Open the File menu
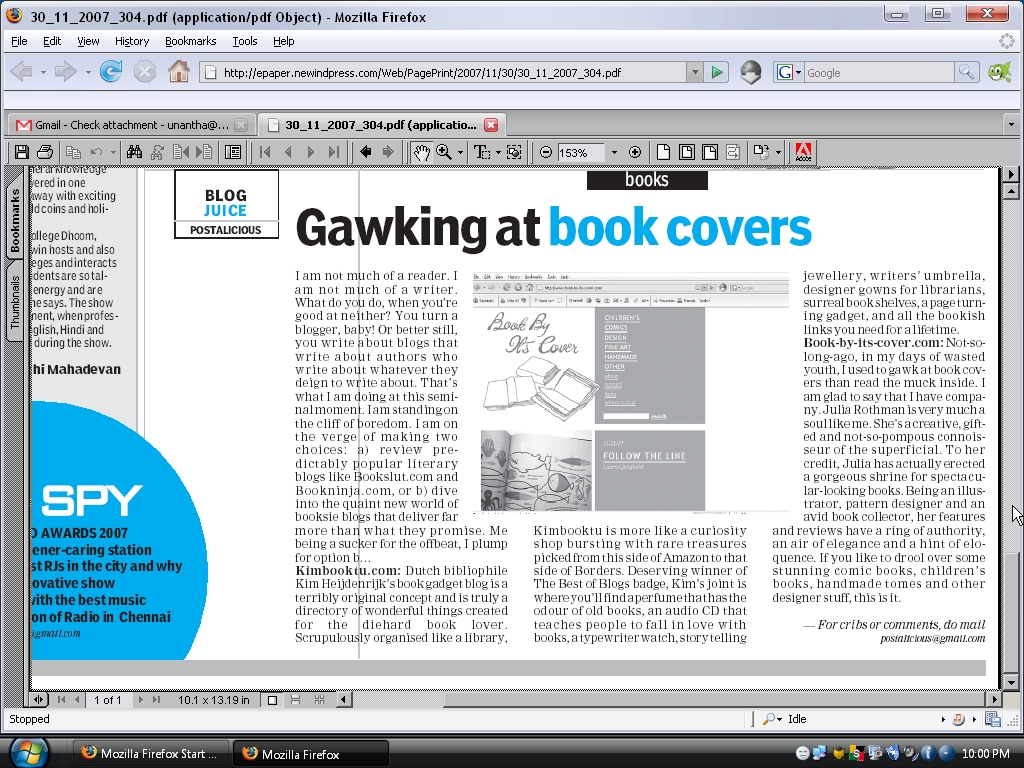This screenshot has width=1024, height=768. click(19, 41)
